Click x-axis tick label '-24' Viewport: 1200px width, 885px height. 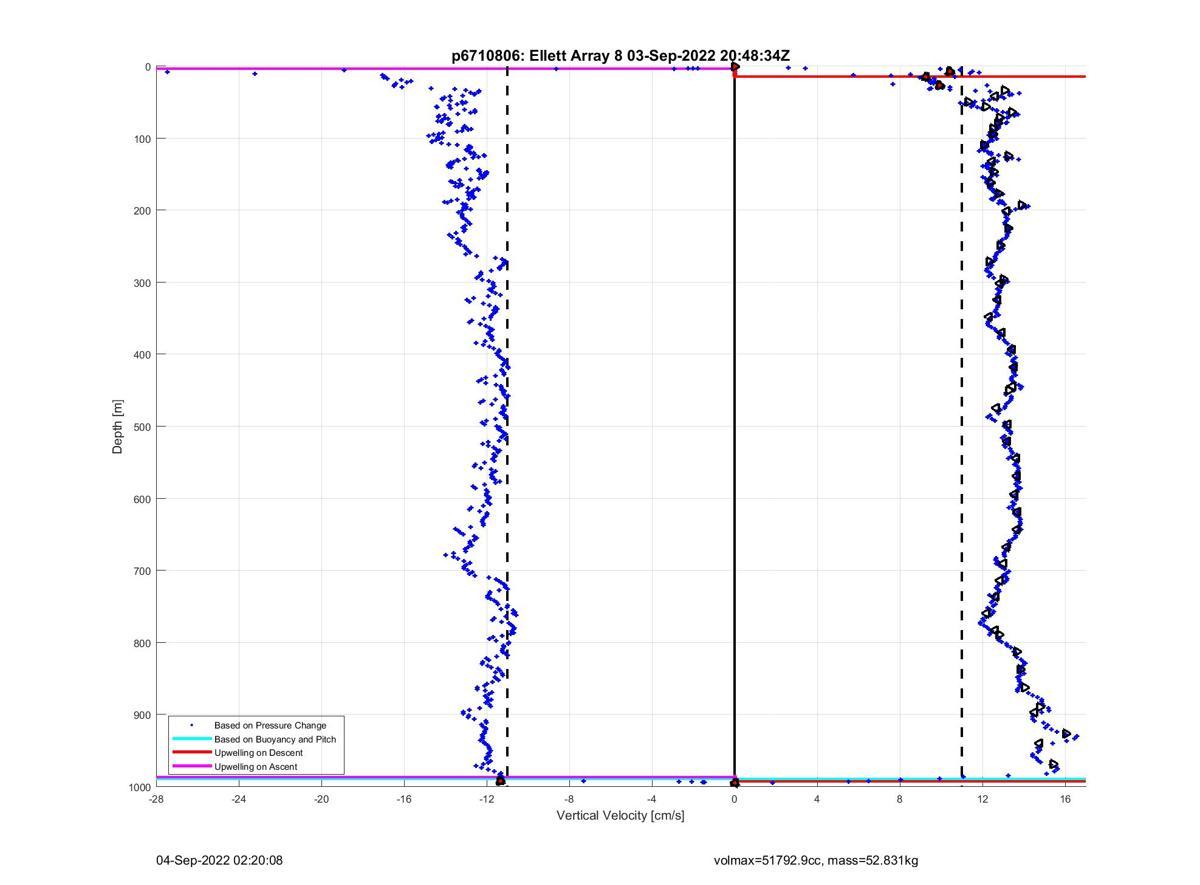pyautogui.click(x=238, y=799)
